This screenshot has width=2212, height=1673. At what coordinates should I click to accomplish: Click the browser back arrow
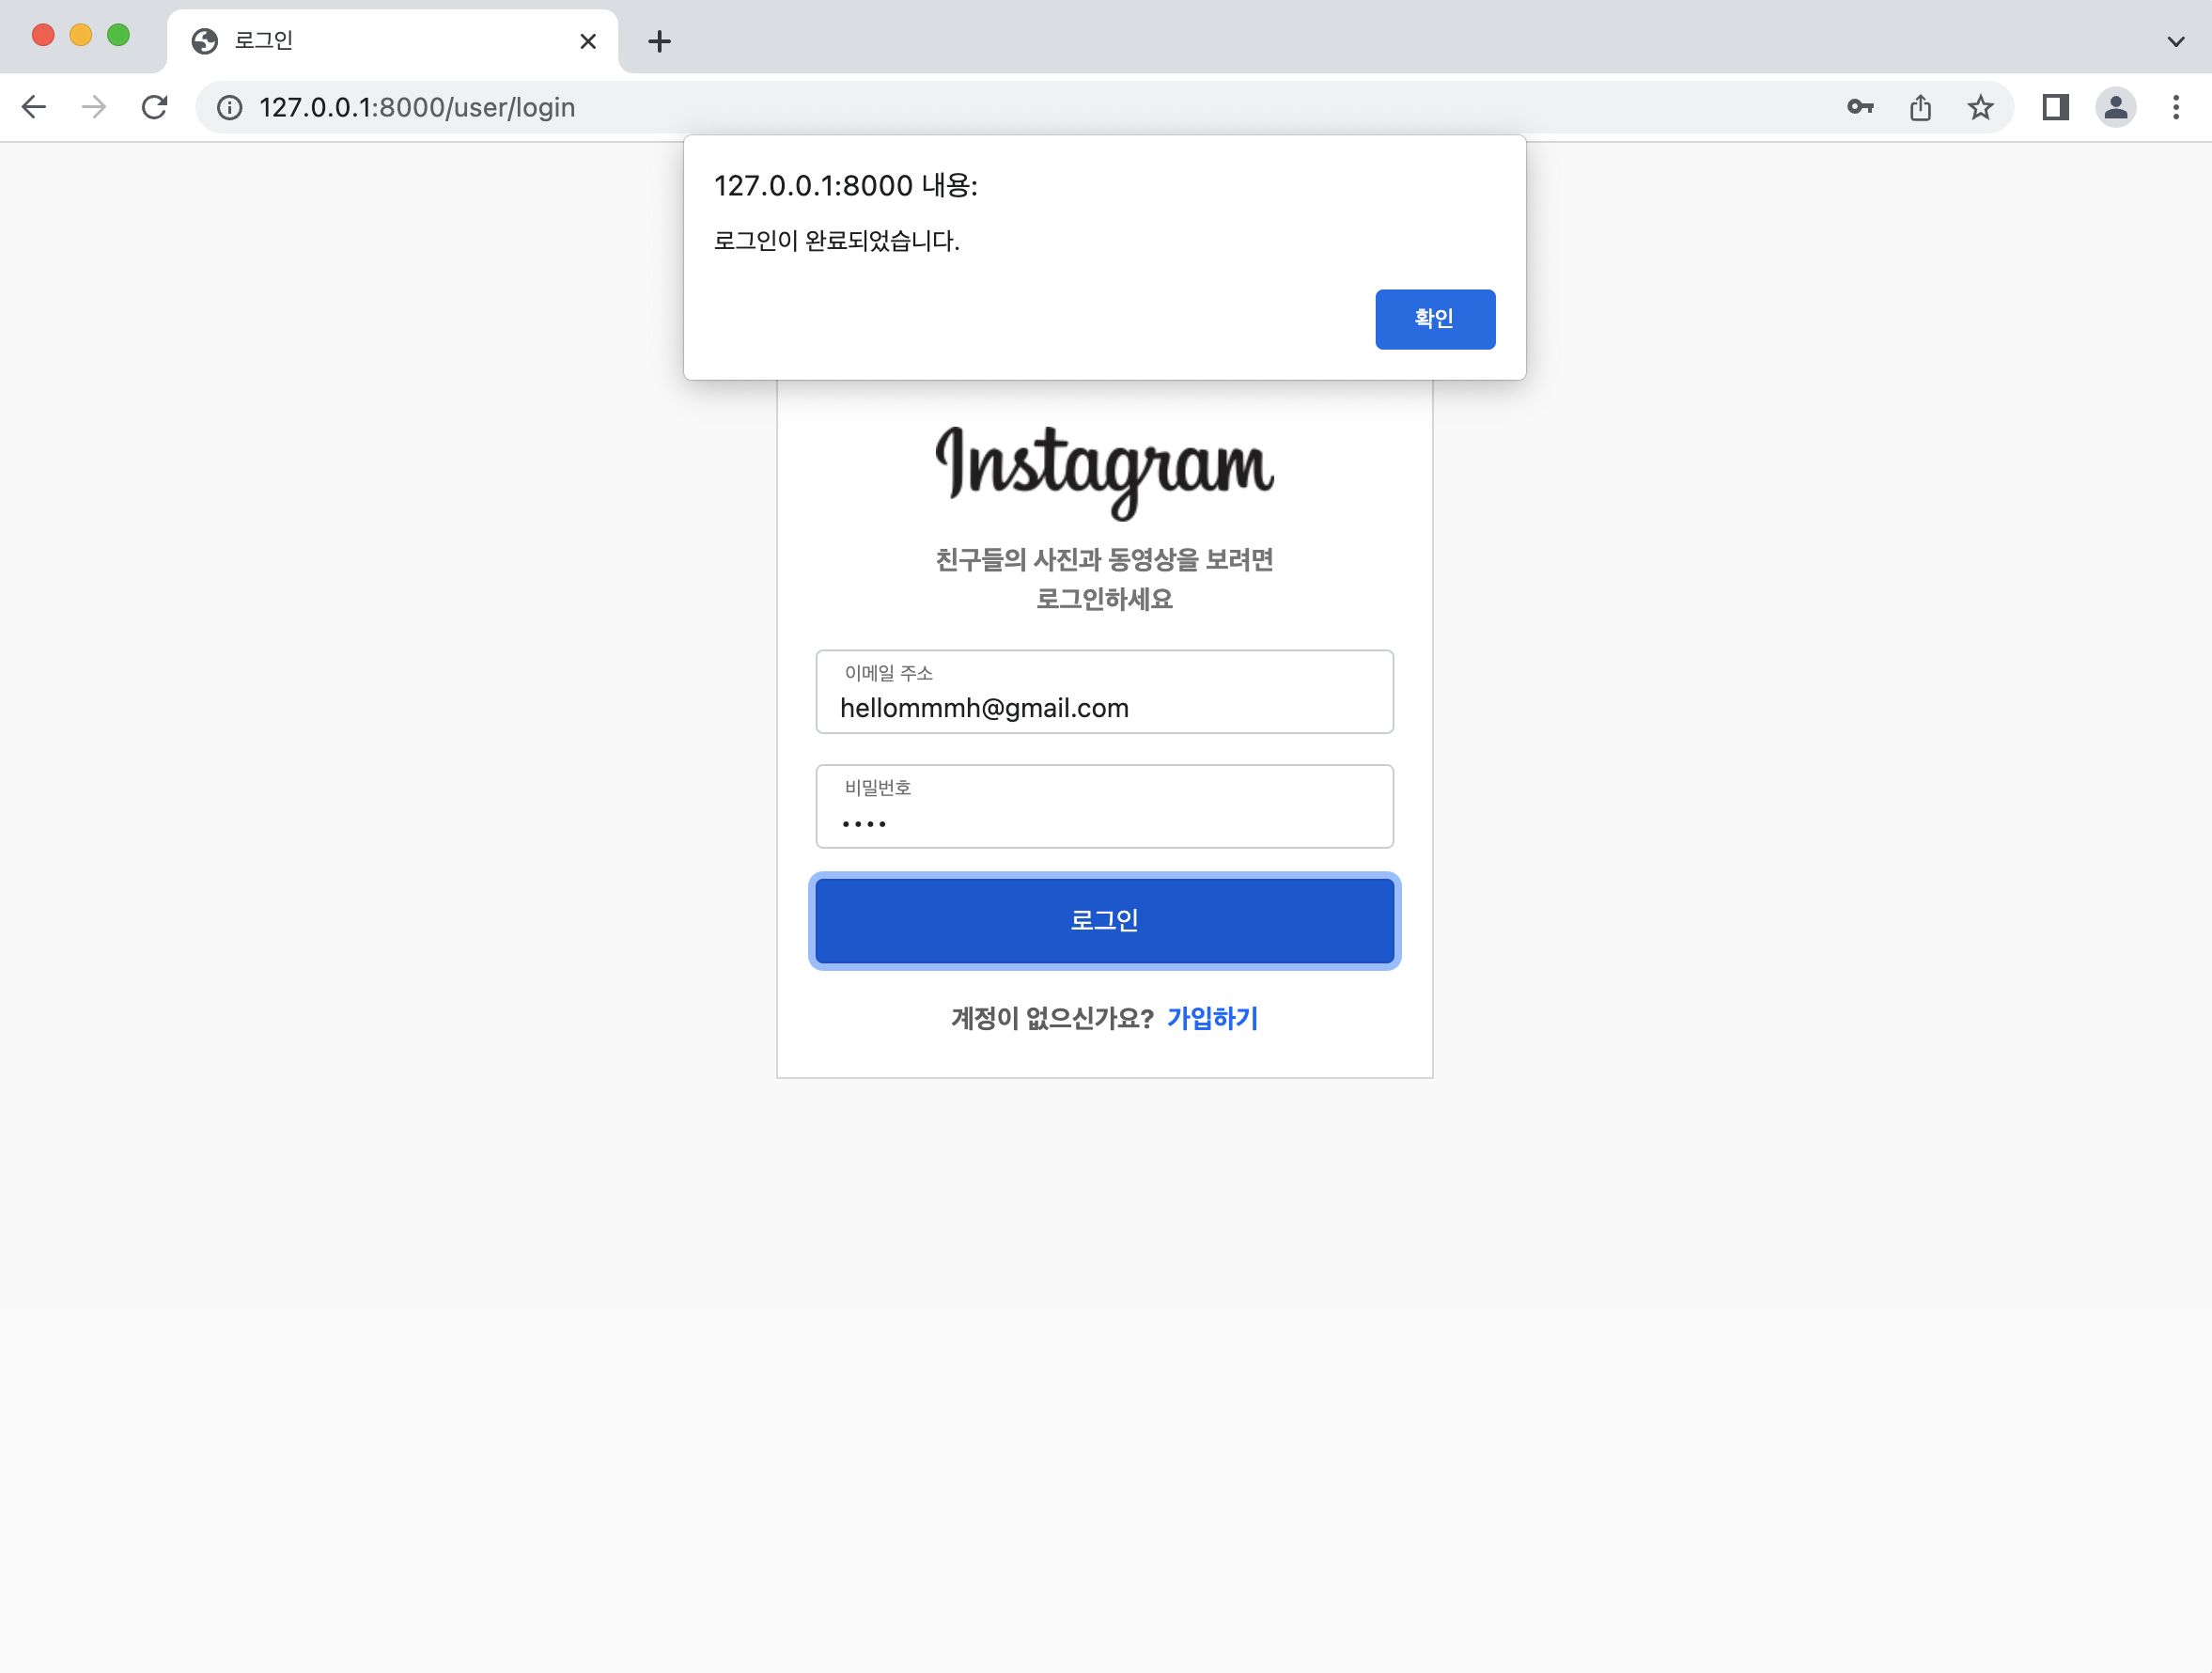click(x=34, y=107)
